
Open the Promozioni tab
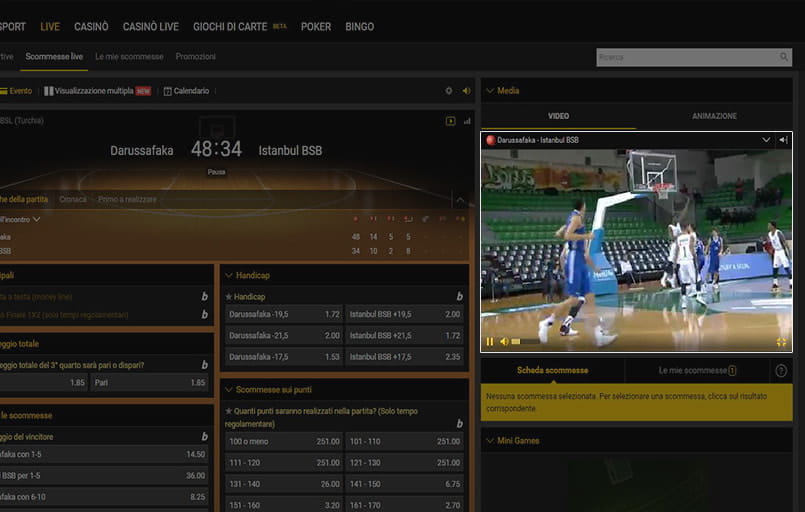click(196, 56)
